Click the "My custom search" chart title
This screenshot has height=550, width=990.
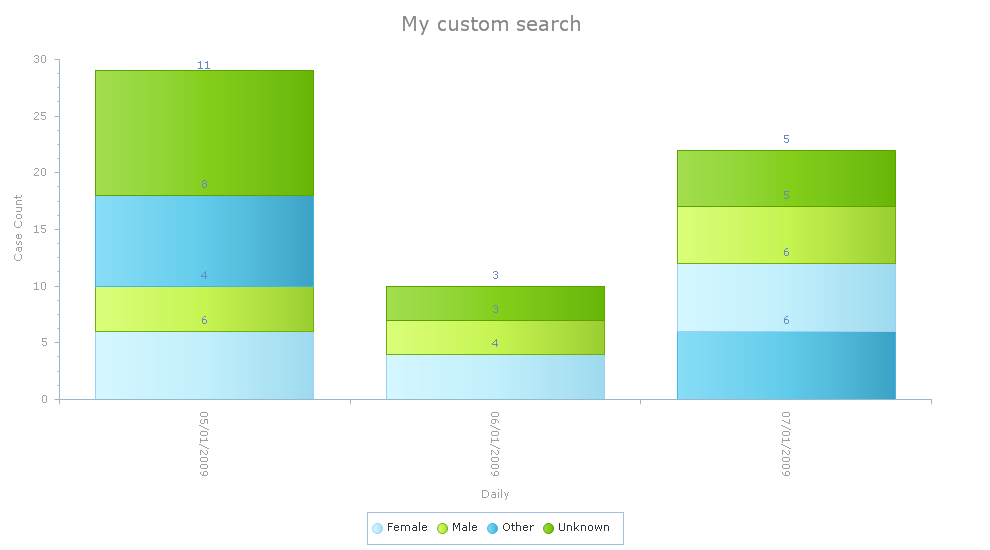point(491,24)
